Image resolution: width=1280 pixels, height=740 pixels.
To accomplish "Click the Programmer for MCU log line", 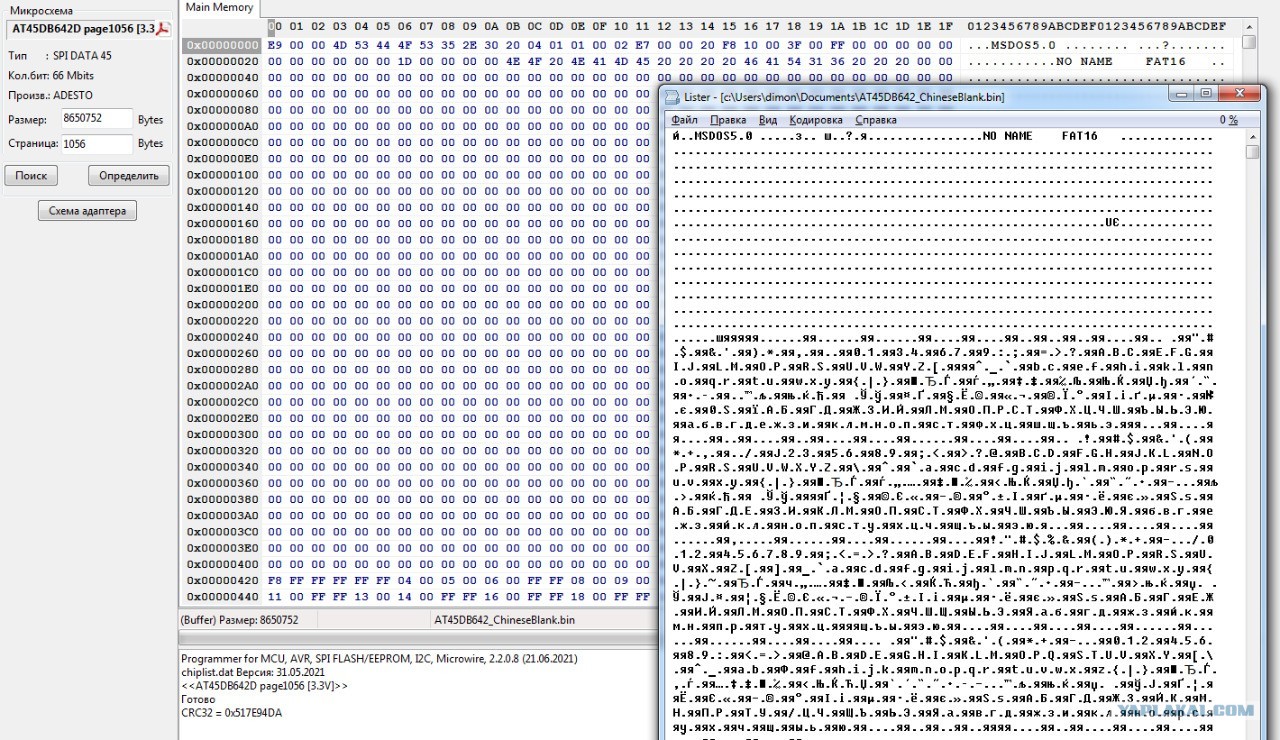I will 379,659.
